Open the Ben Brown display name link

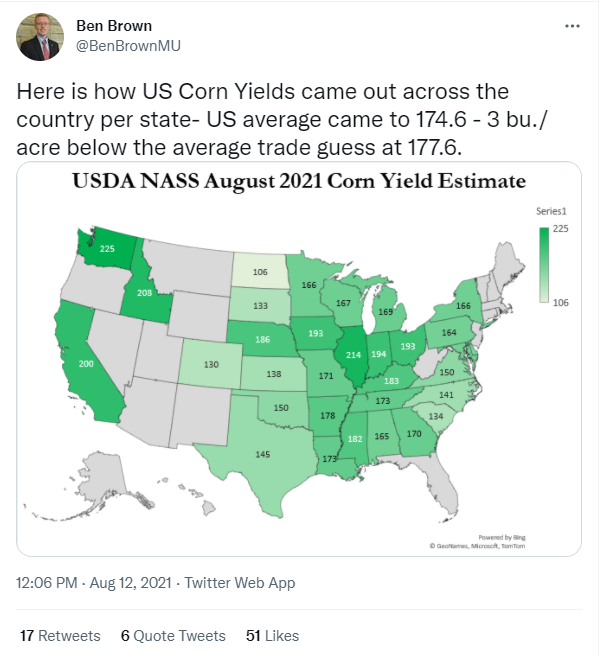click(114, 26)
